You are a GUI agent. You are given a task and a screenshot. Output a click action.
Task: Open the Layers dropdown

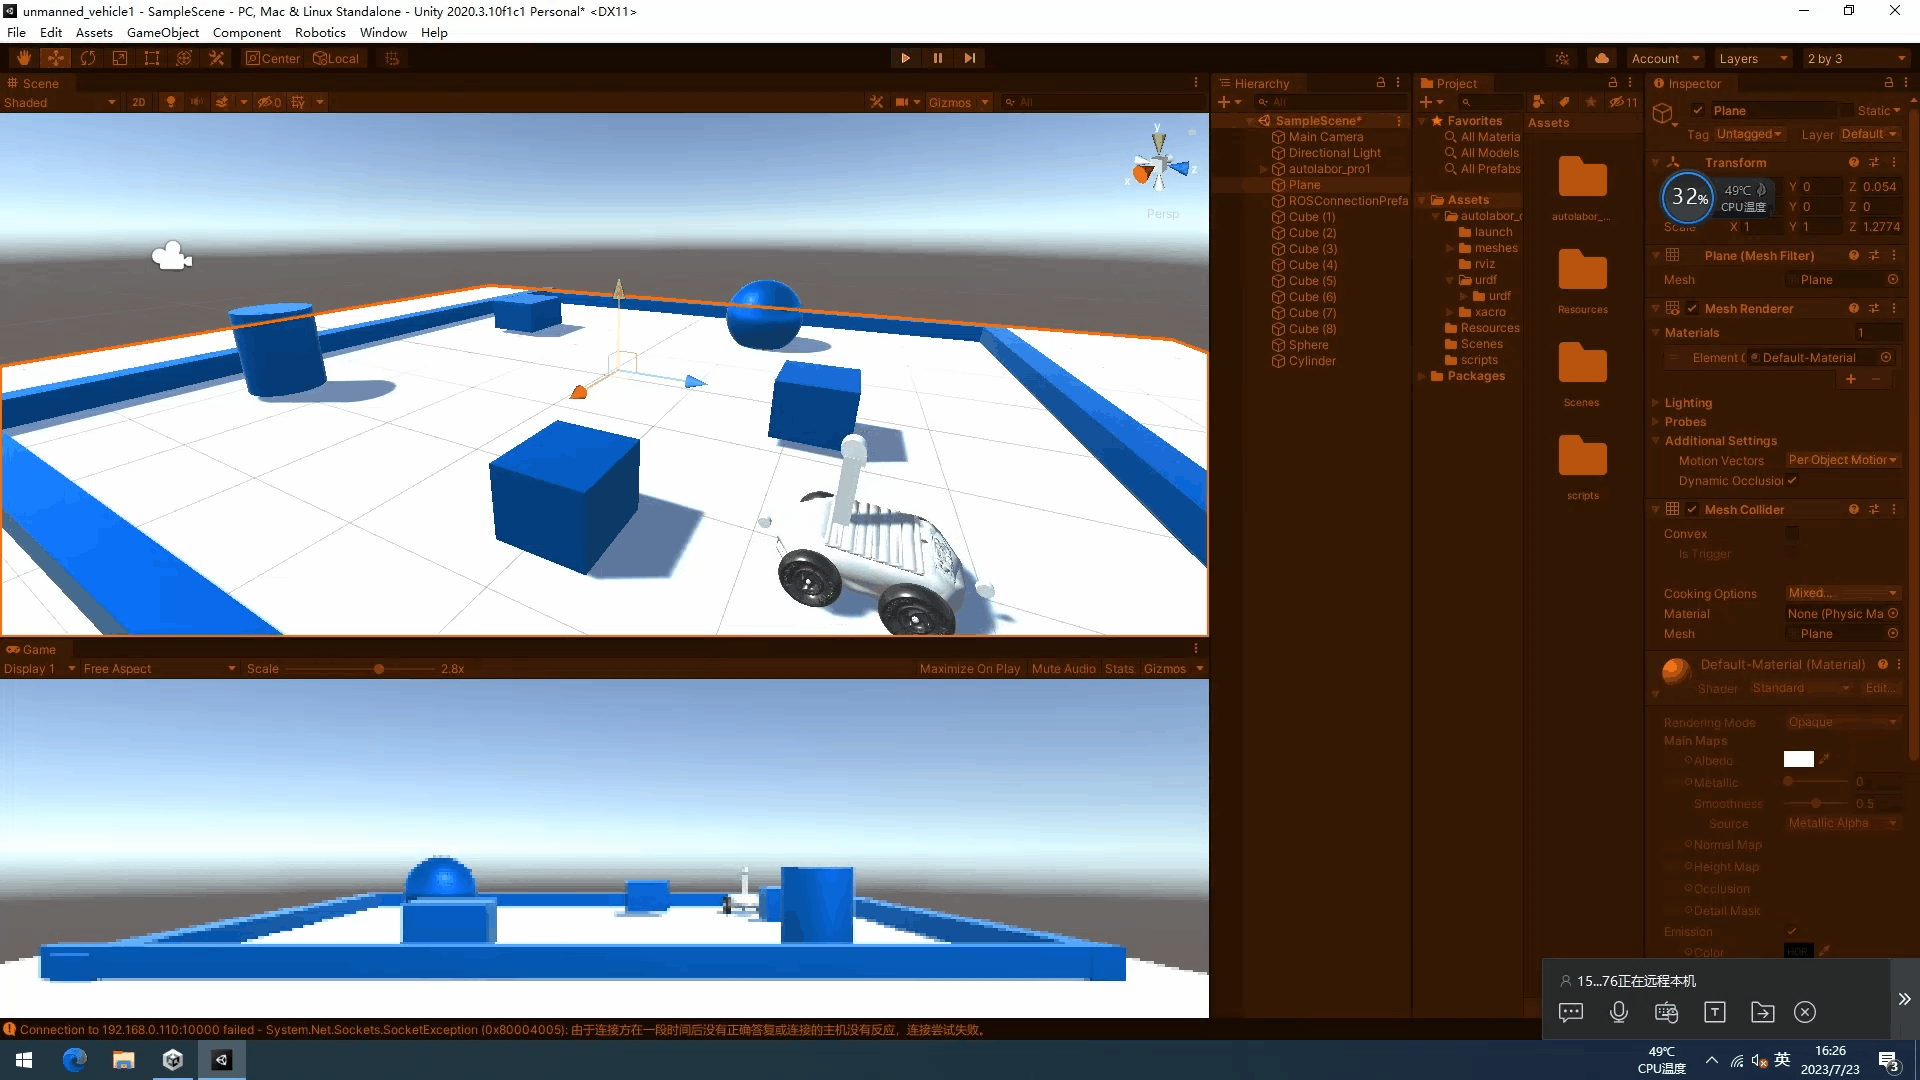point(1752,58)
